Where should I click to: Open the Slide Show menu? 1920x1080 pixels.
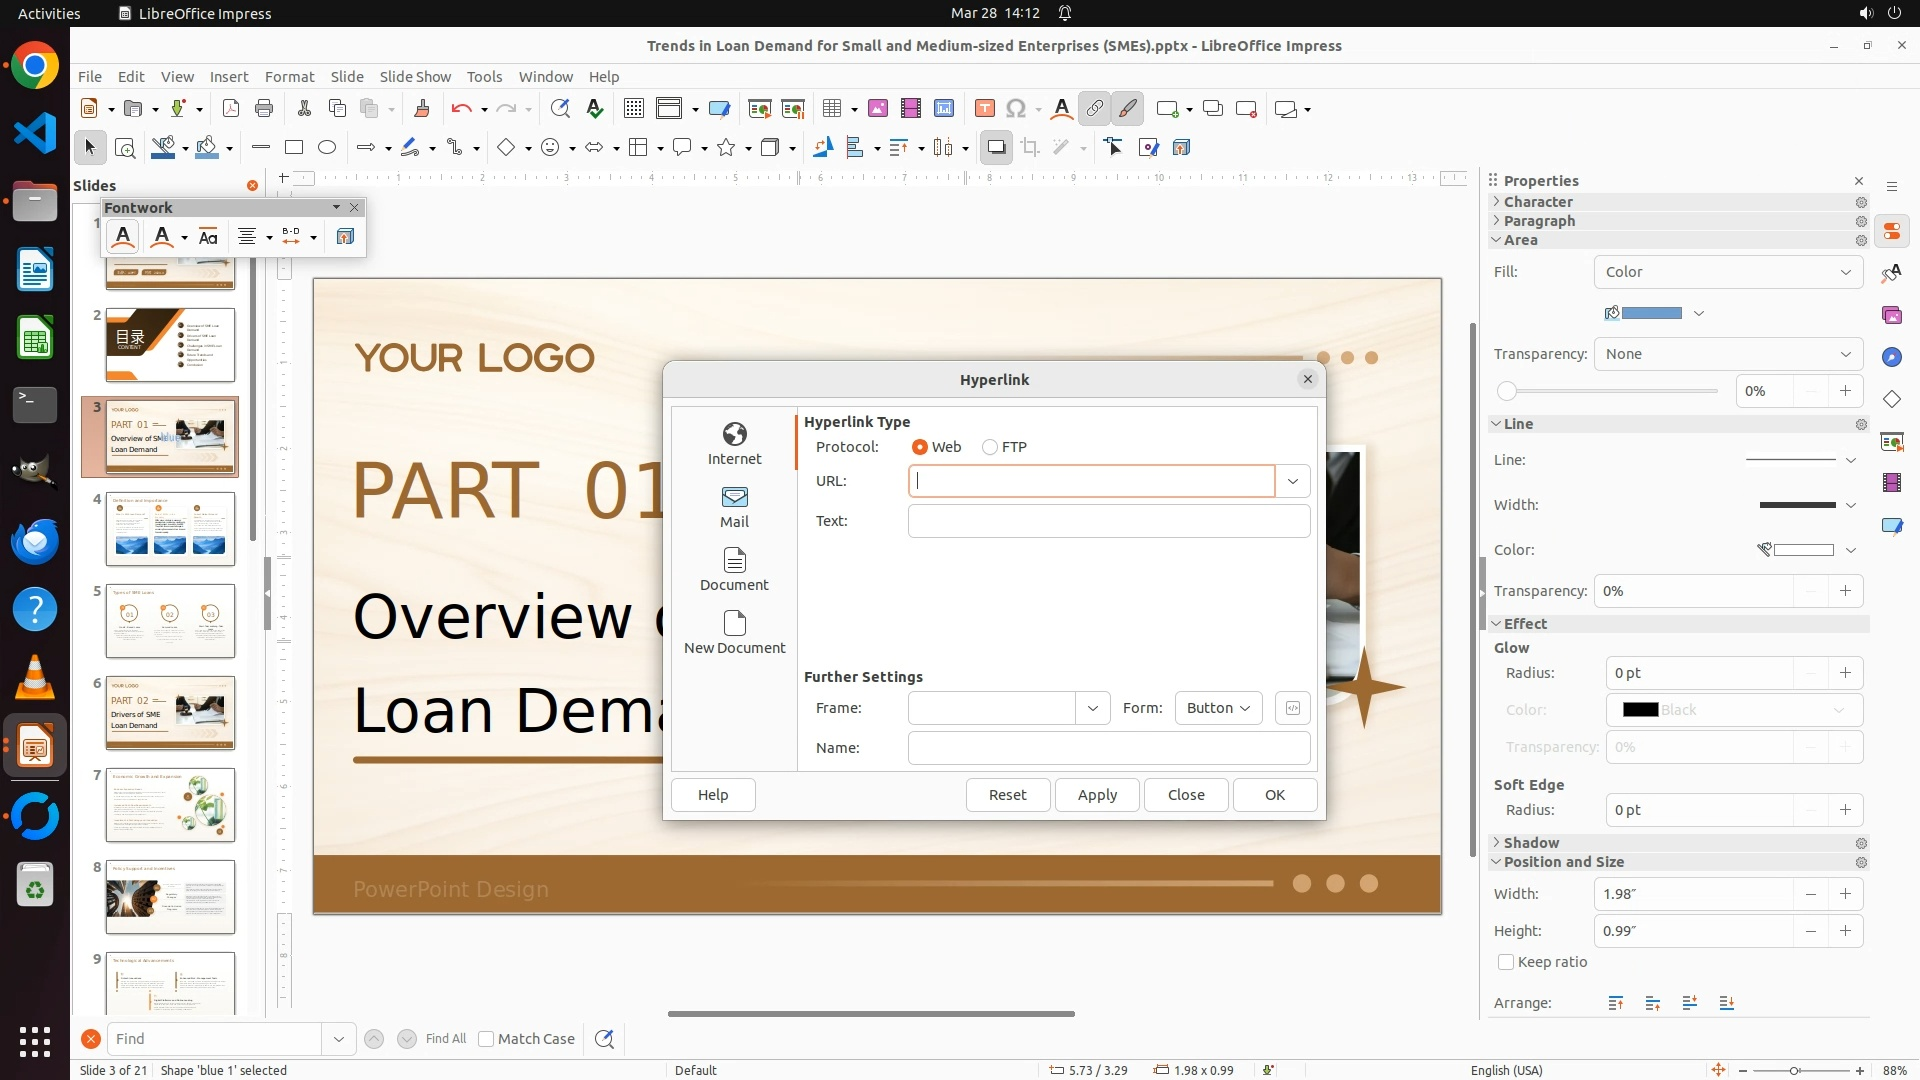415,76
